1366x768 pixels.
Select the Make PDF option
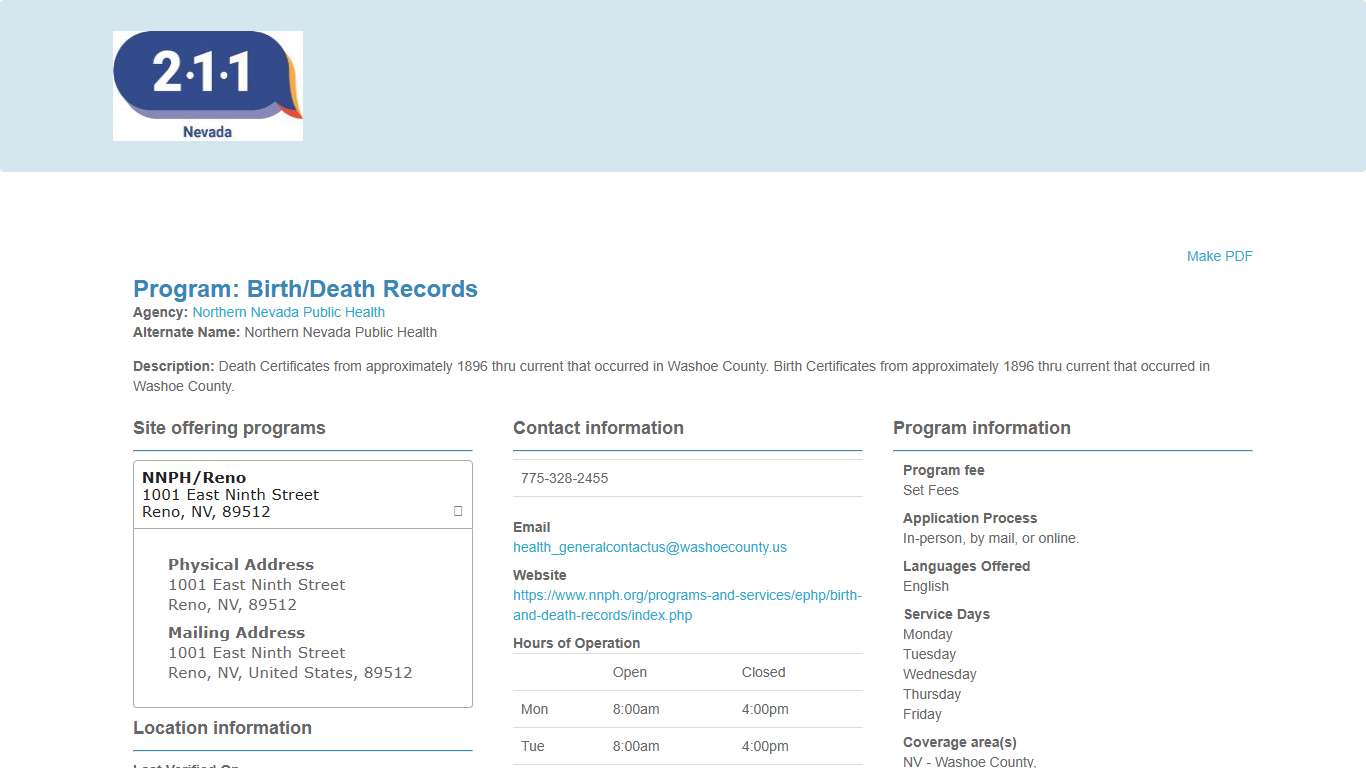pyautogui.click(x=1219, y=256)
